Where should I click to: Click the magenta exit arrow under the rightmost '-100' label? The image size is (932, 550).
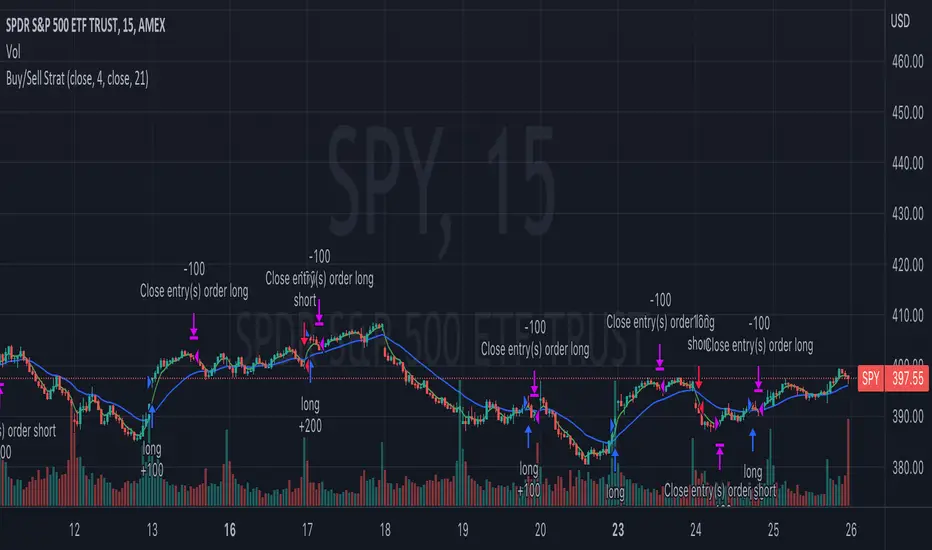[x=759, y=378]
